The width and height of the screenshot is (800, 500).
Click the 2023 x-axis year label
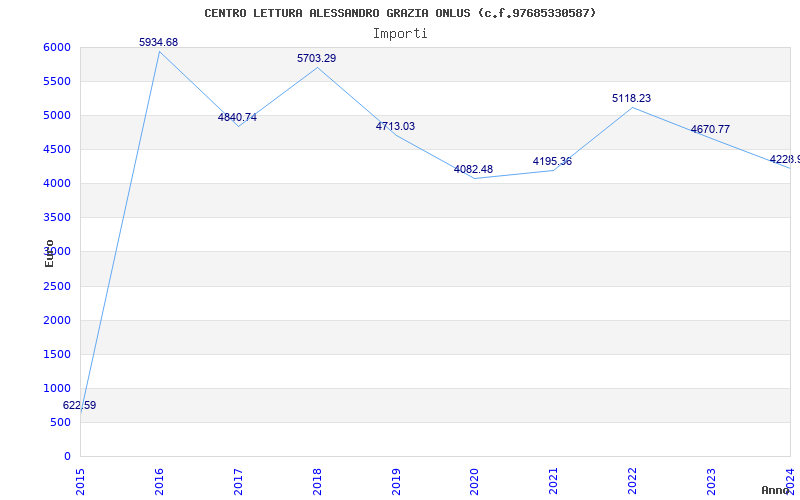(x=711, y=481)
